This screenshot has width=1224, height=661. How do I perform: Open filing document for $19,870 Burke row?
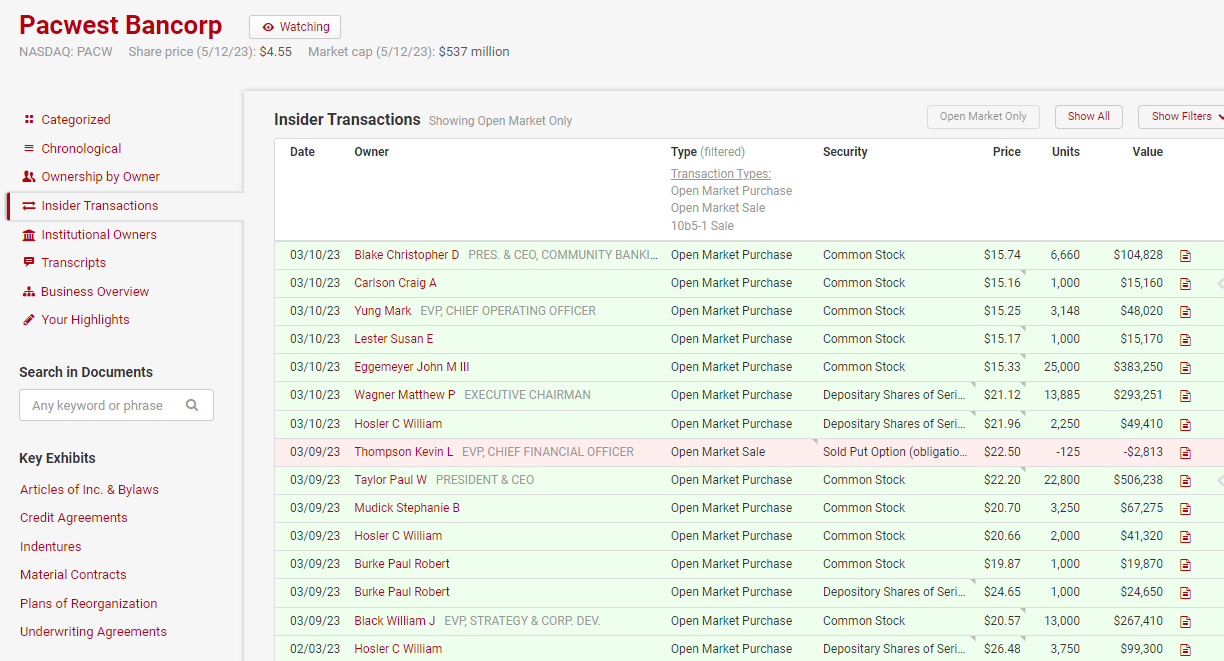pos(1185,564)
